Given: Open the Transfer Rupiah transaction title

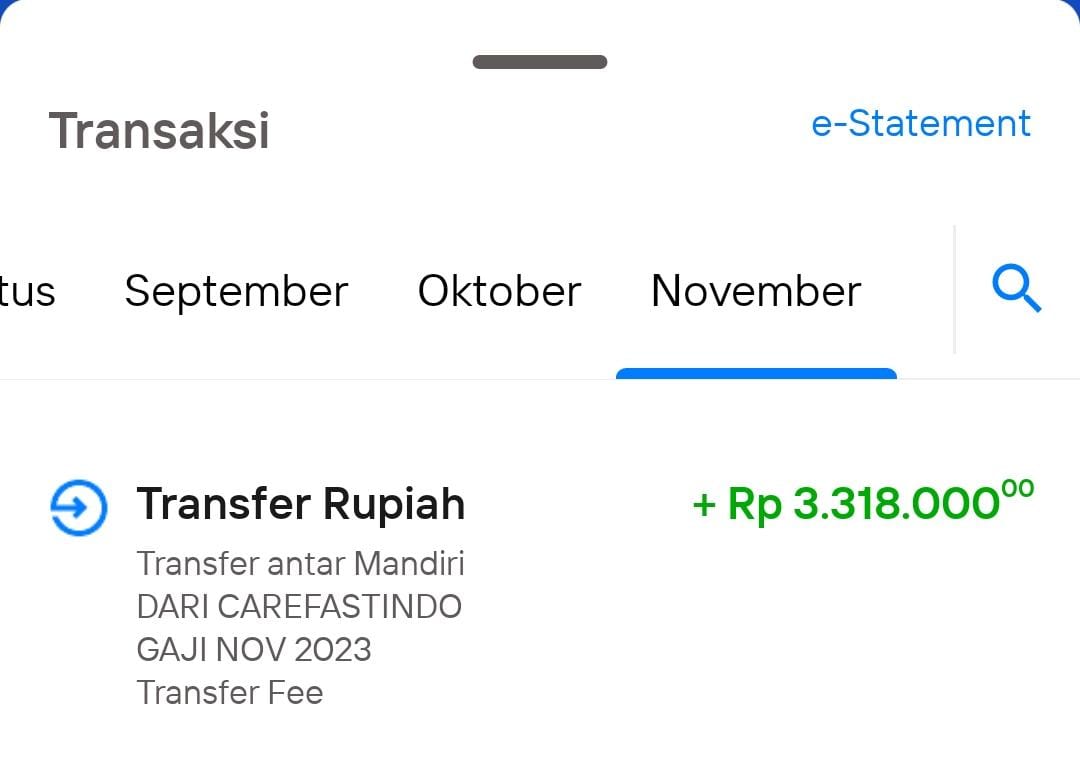Looking at the screenshot, I should tap(301, 504).
